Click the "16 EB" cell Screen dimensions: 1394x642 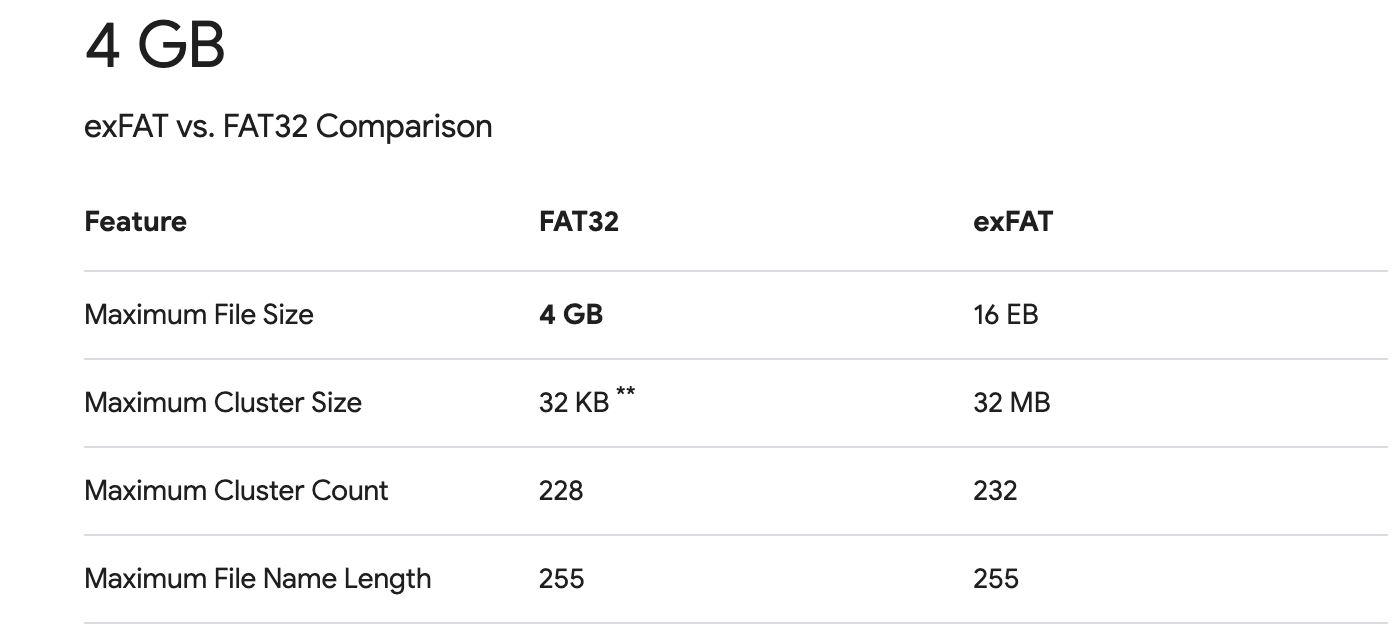(1005, 315)
